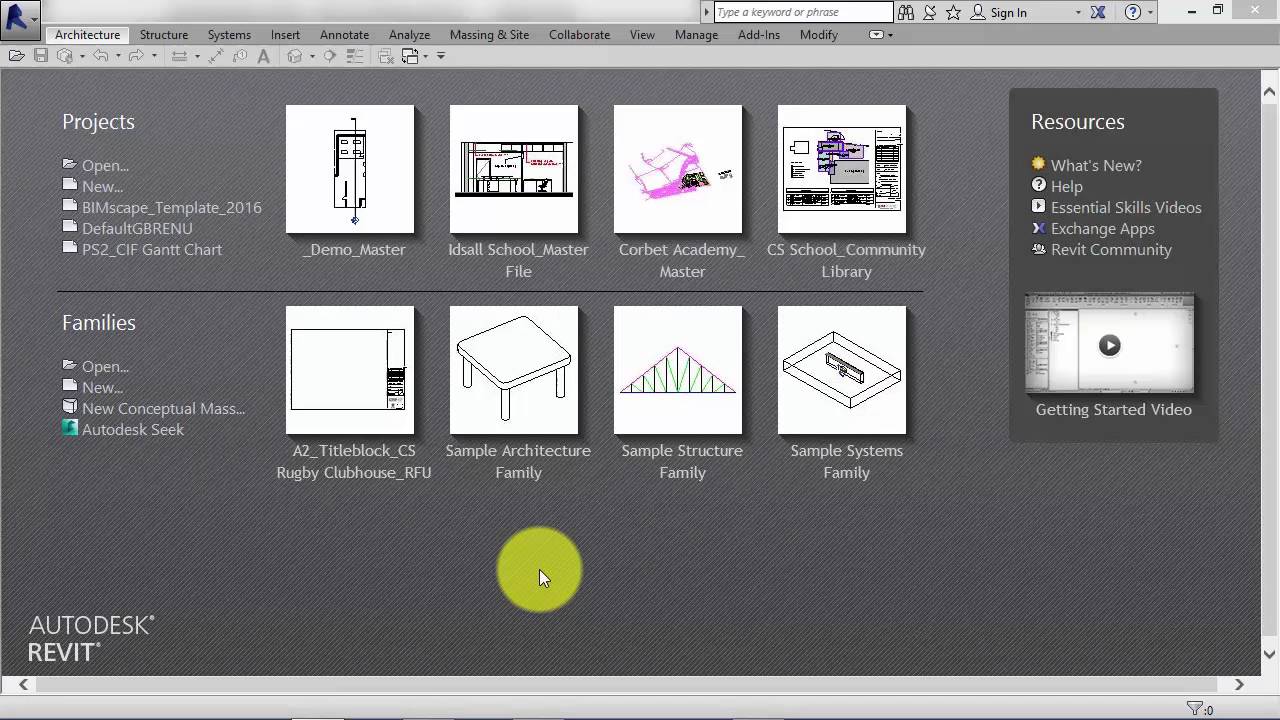This screenshot has width=1280, height=720.
Task: Expand the Measure tool dropdown arrow
Action: tap(197, 56)
